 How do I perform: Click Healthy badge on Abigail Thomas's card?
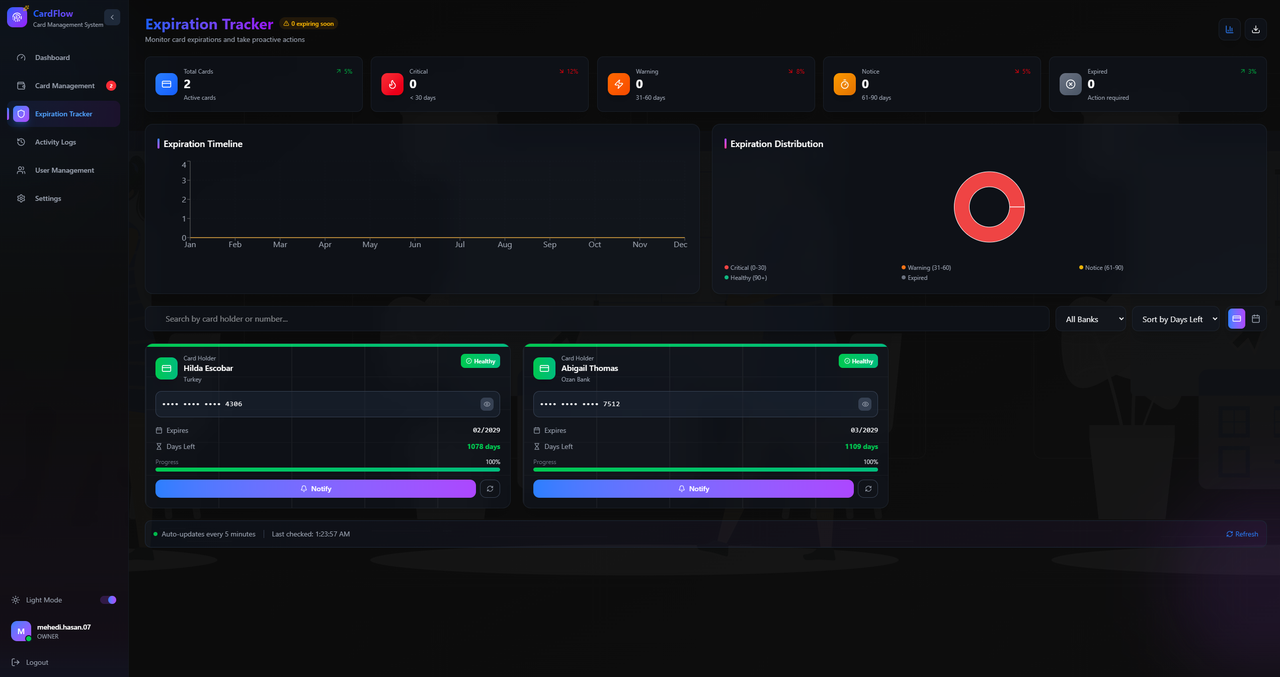coord(858,361)
